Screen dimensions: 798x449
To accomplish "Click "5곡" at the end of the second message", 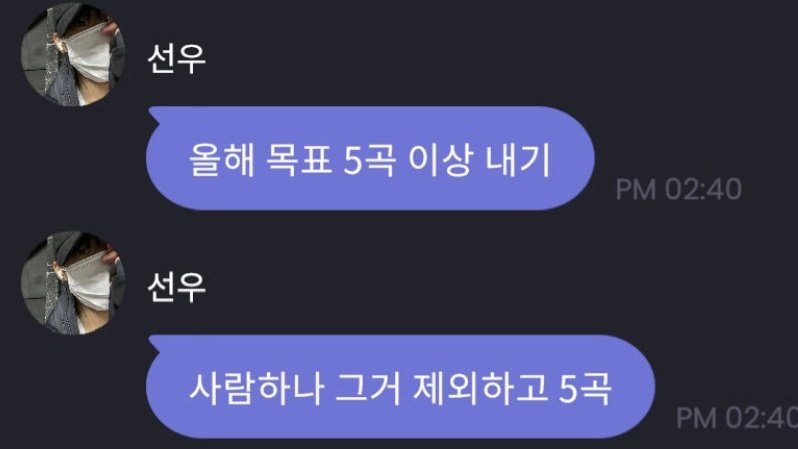I will pos(585,388).
